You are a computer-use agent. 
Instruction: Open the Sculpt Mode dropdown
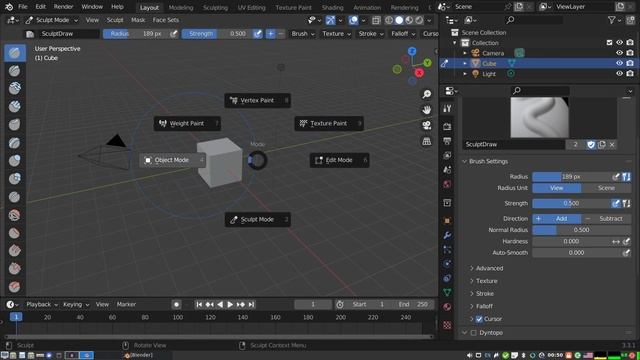point(52,20)
